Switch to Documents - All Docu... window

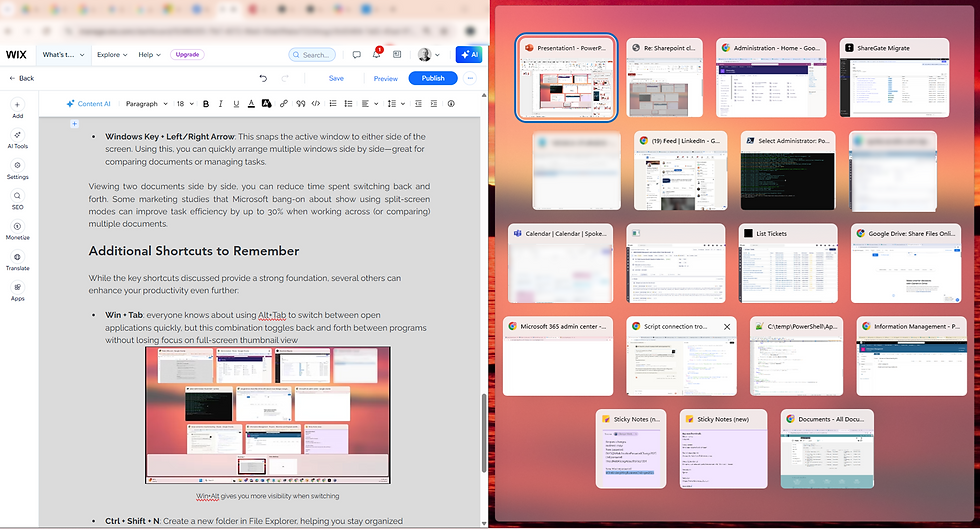828,449
